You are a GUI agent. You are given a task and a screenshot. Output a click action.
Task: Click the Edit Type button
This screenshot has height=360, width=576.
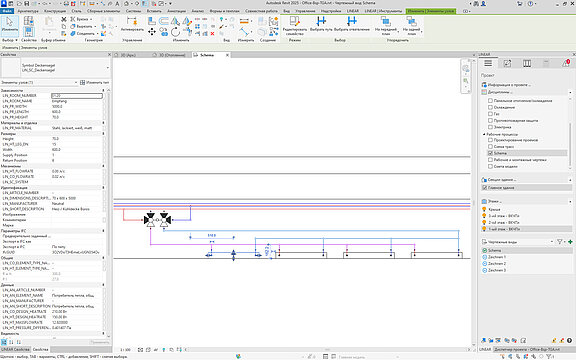coord(94,83)
